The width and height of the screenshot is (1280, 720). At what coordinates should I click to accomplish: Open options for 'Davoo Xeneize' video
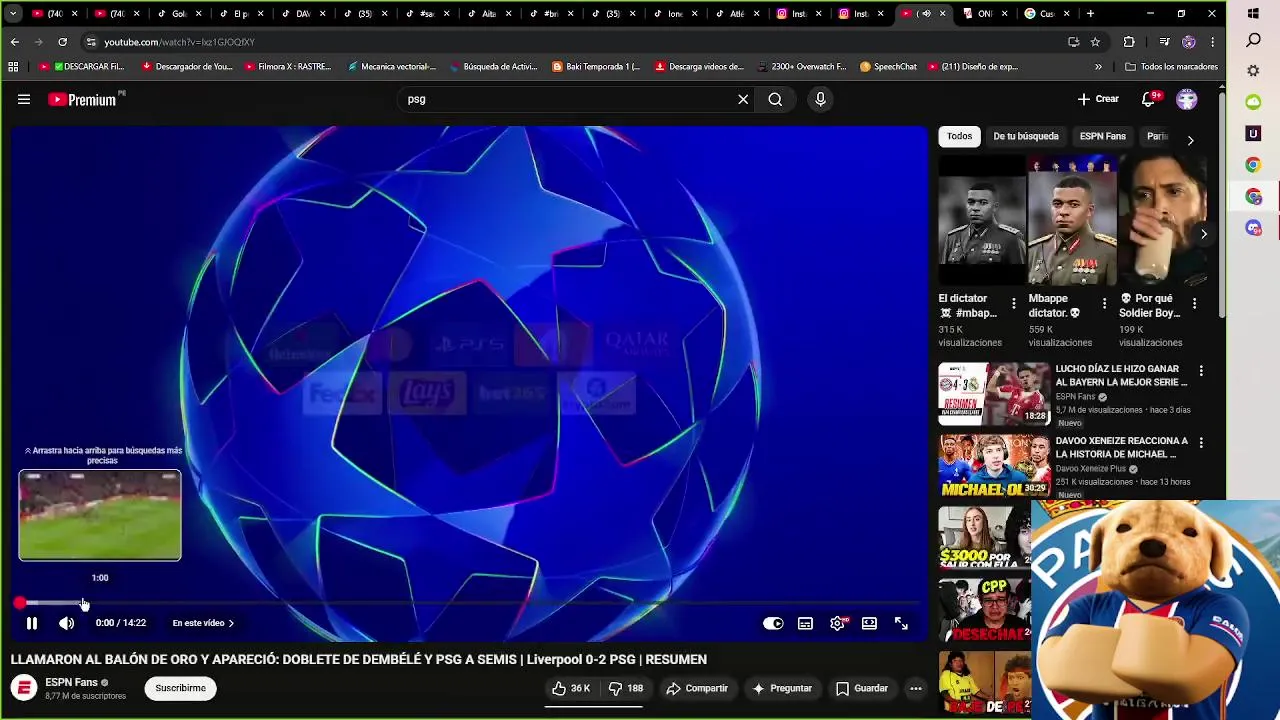tap(1201, 443)
